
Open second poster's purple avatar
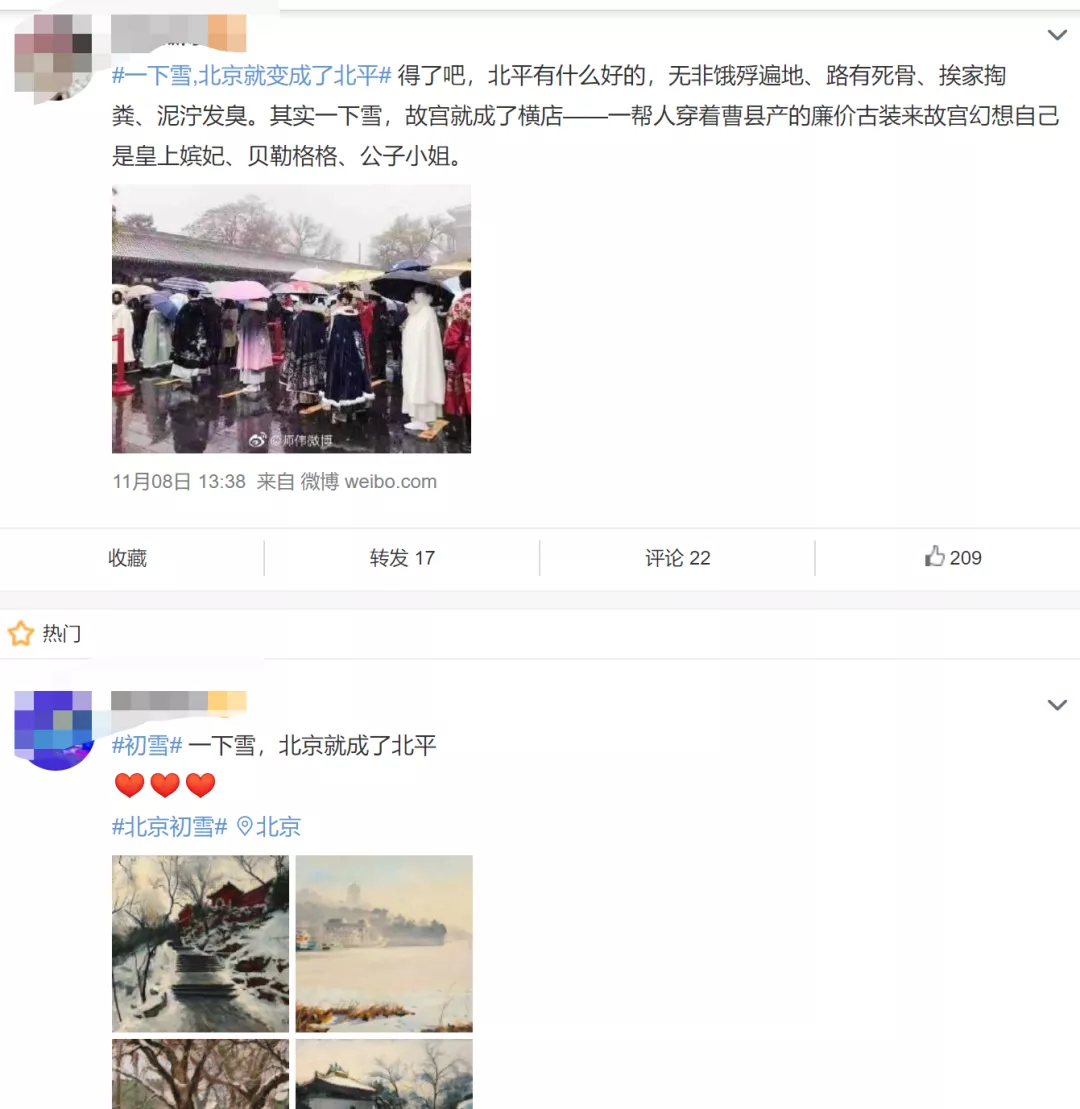53,730
